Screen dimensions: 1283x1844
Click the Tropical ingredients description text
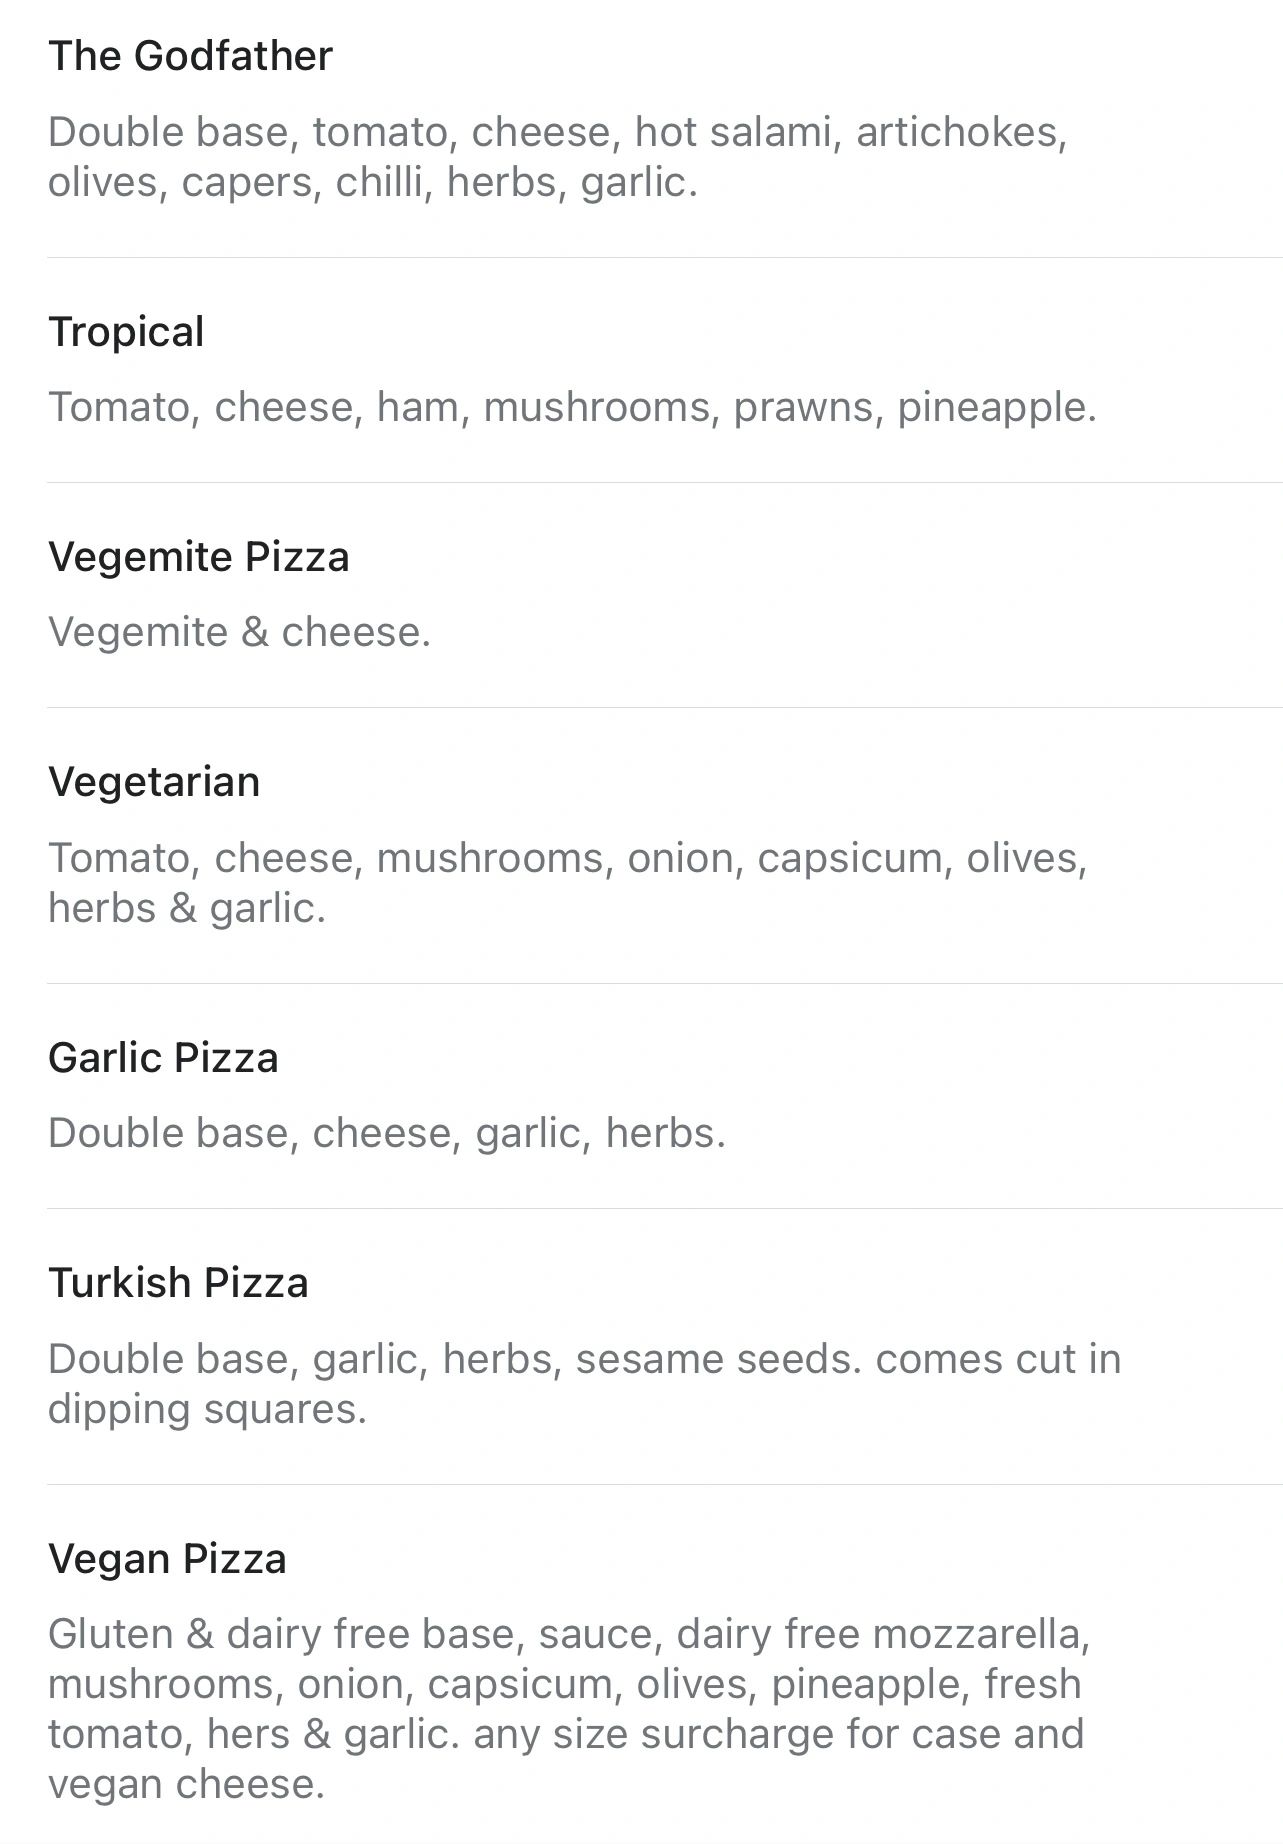pos(572,408)
